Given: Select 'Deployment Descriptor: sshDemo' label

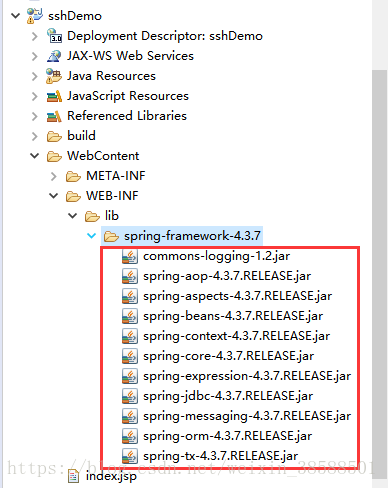Looking at the screenshot, I should coord(165,36).
